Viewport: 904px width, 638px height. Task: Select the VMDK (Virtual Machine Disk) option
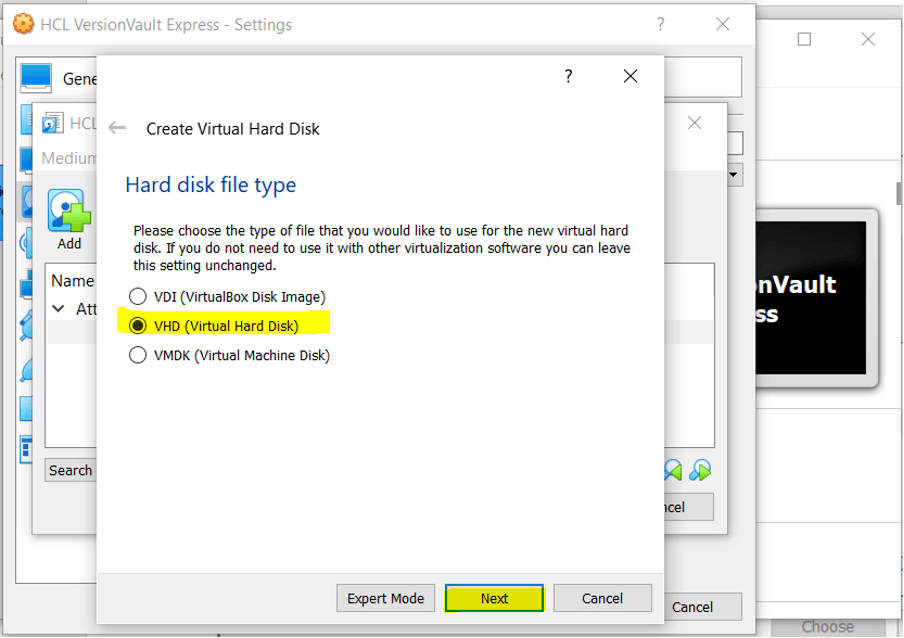coord(229,355)
